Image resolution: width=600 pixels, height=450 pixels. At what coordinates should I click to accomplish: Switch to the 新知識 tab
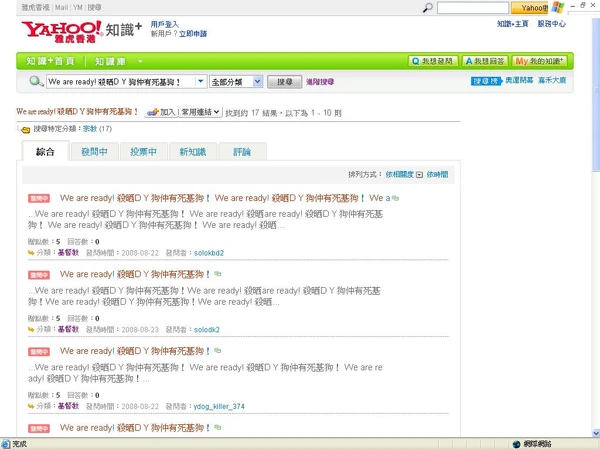point(193,152)
